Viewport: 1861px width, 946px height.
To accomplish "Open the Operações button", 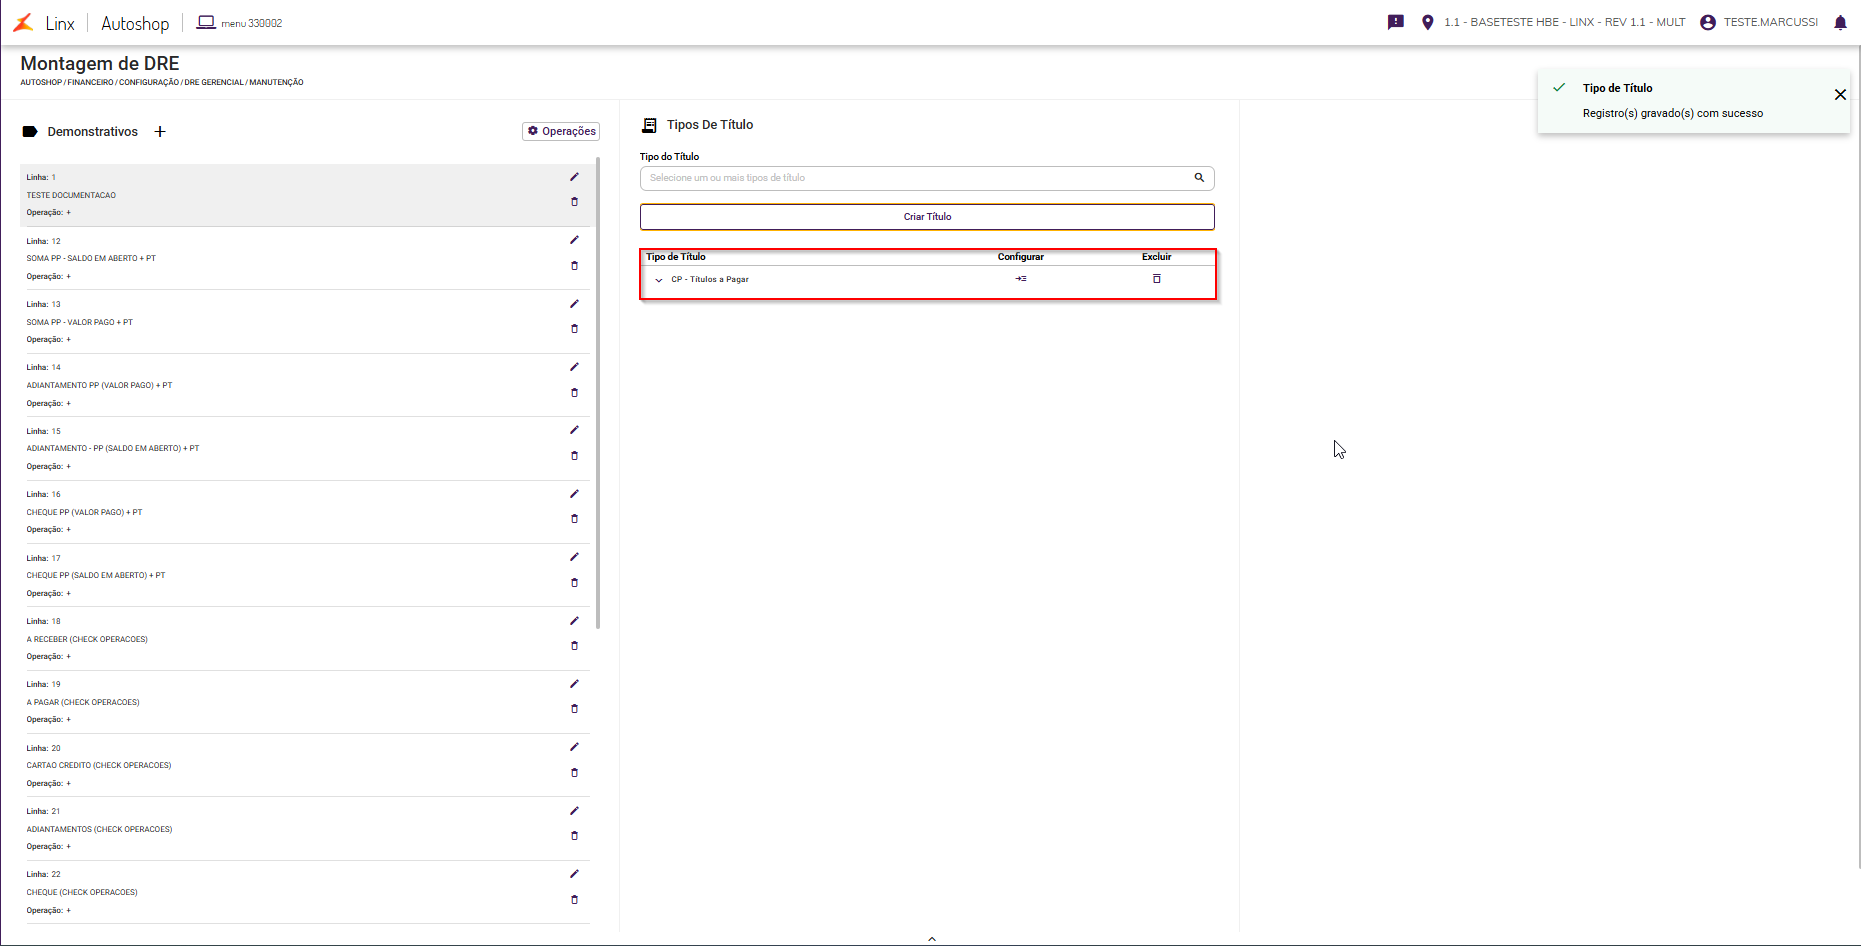I will point(561,131).
